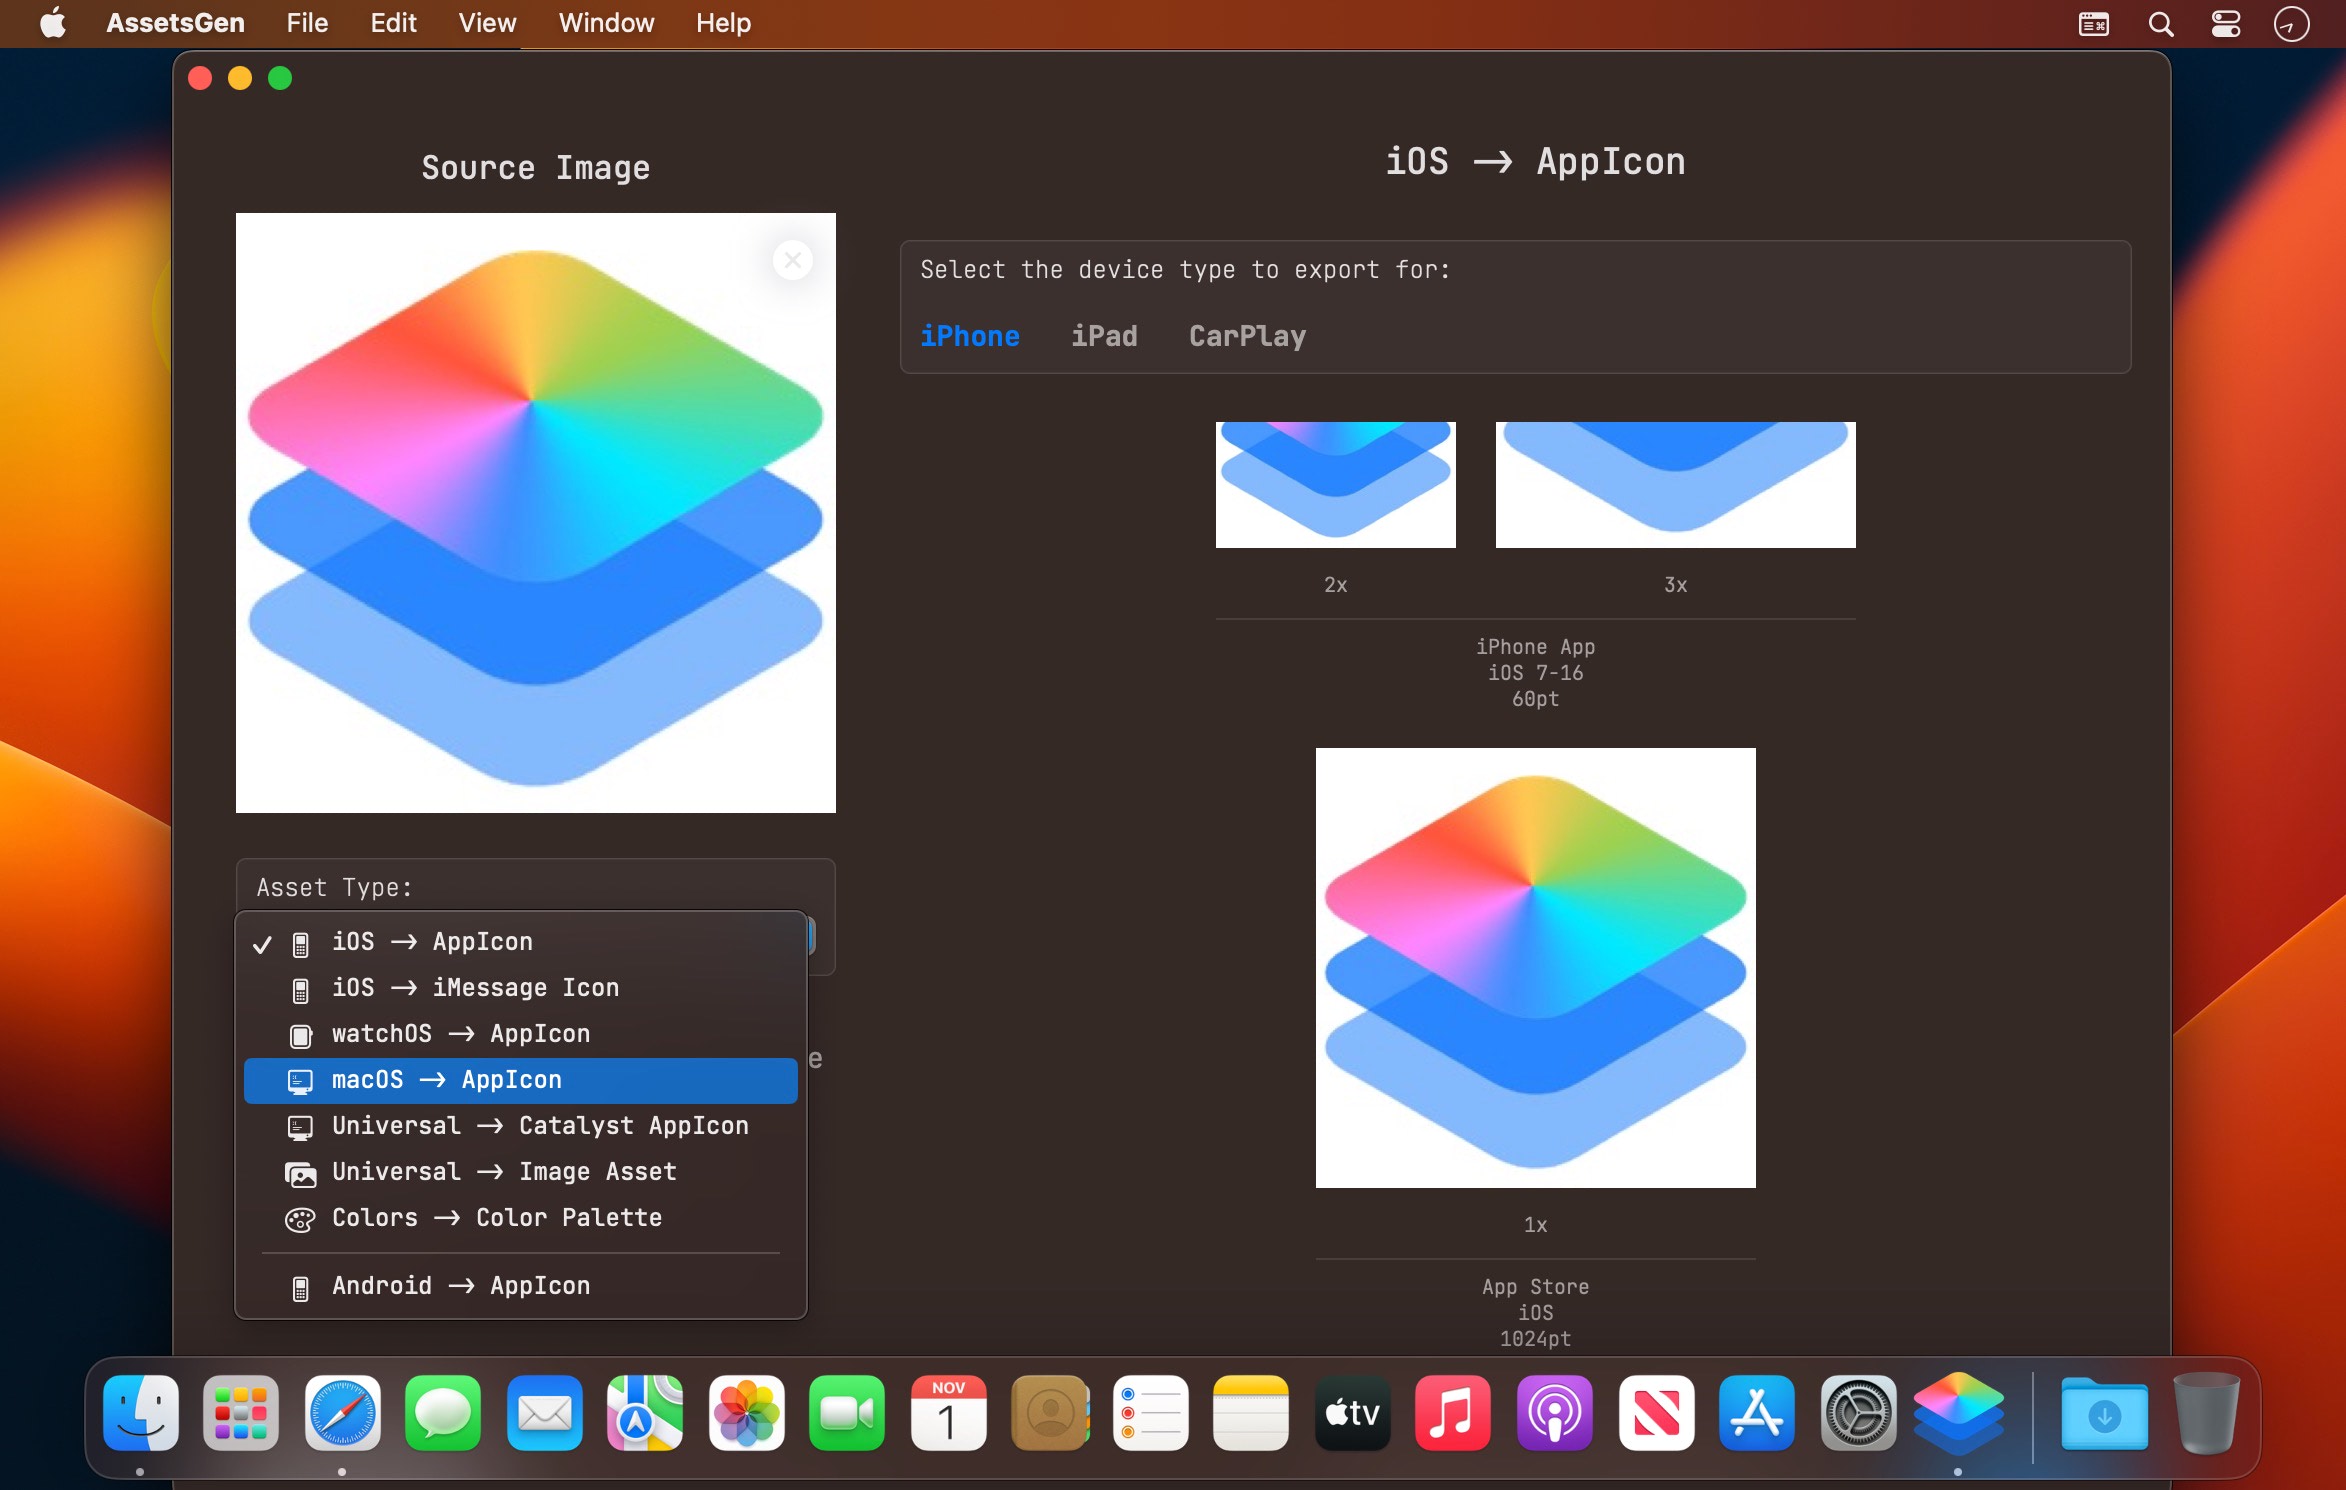
Task: Click the 3x iPhone App icon preview
Action: tap(1675, 484)
